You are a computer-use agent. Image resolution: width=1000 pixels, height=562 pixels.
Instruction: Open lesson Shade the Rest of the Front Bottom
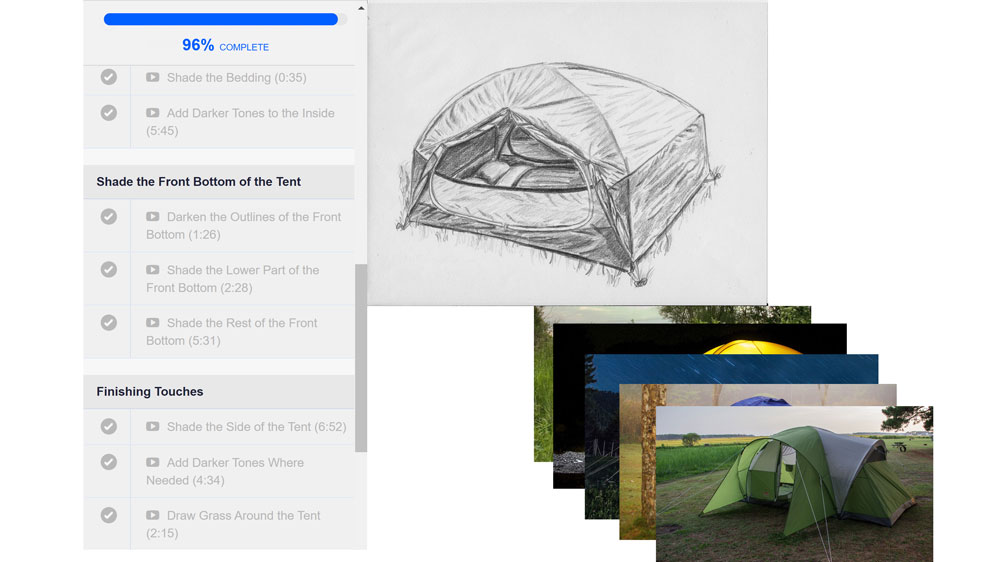pyautogui.click(x=232, y=332)
